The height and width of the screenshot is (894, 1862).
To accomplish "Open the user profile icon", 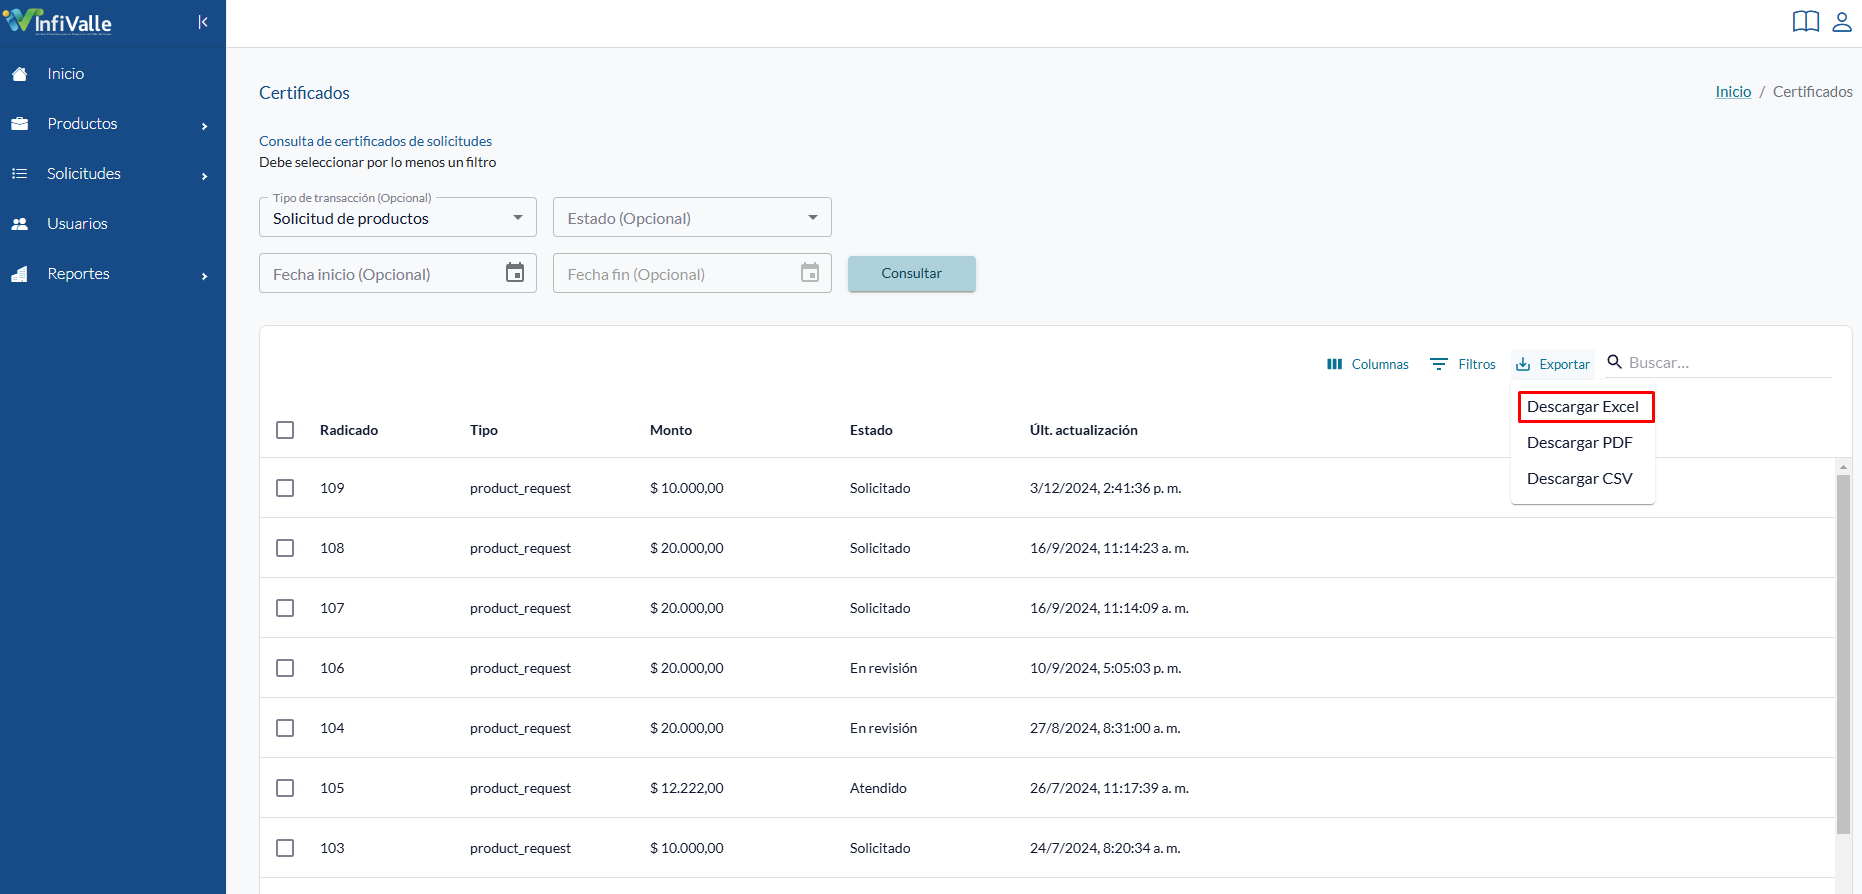I will 1842,22.
